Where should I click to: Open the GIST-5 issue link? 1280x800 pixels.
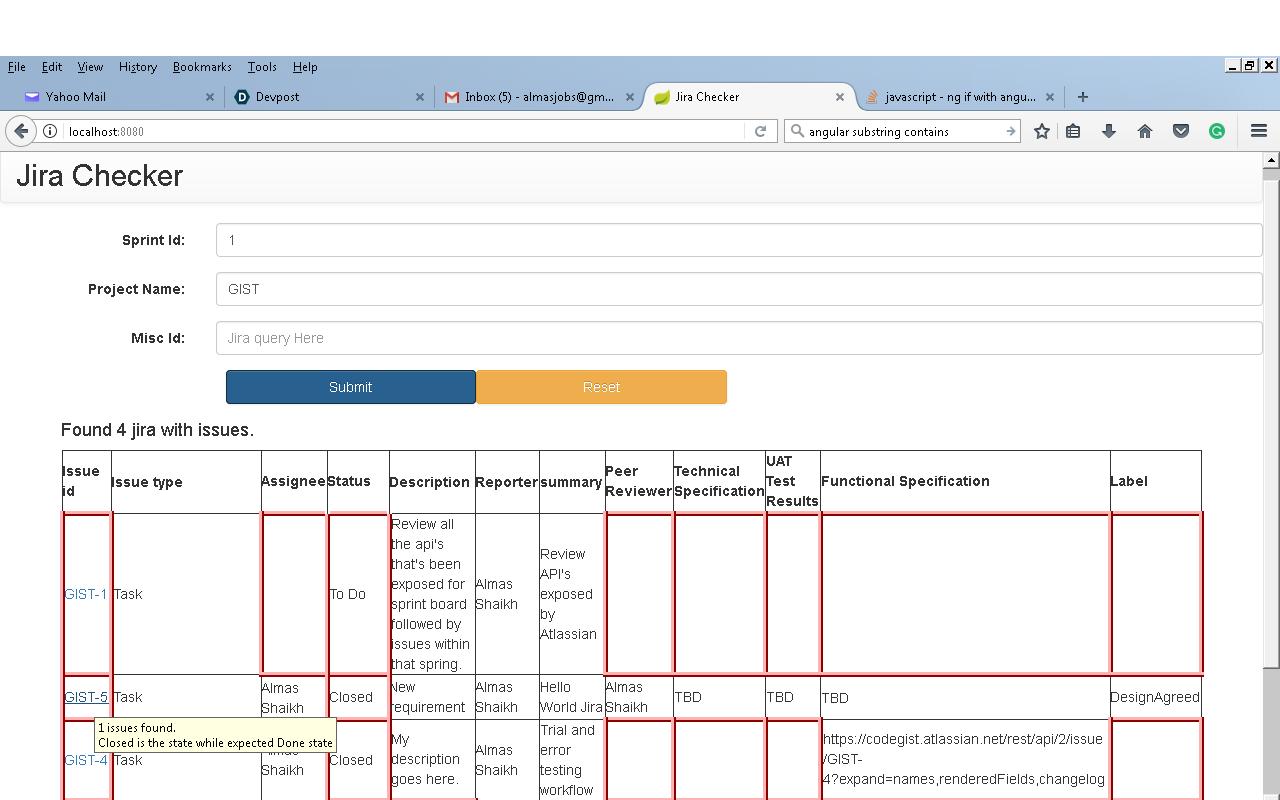(86, 697)
